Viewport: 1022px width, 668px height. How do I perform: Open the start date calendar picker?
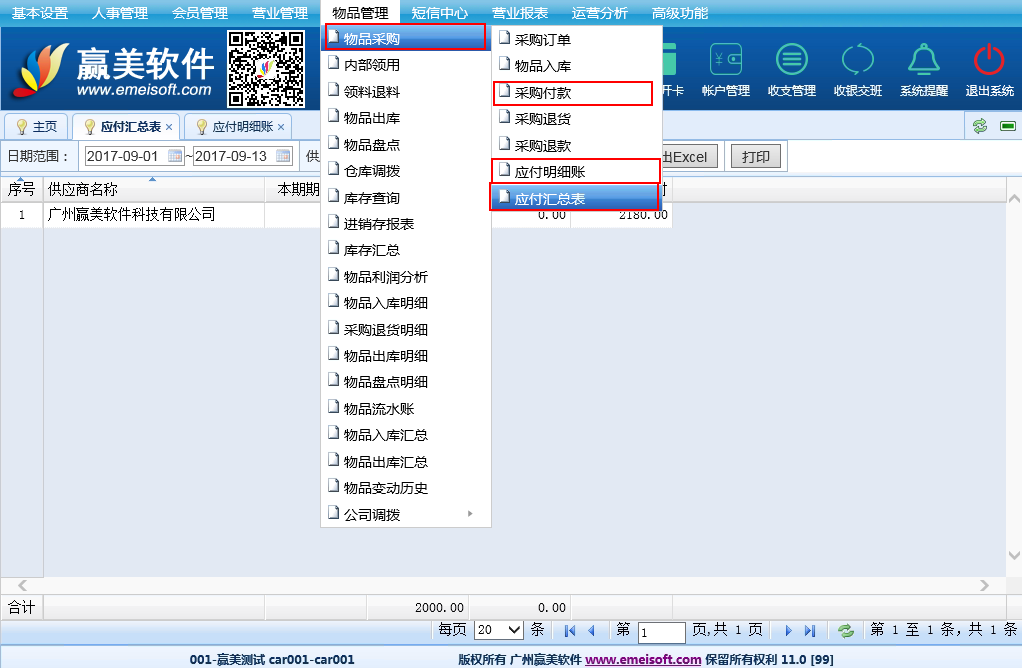pos(175,156)
